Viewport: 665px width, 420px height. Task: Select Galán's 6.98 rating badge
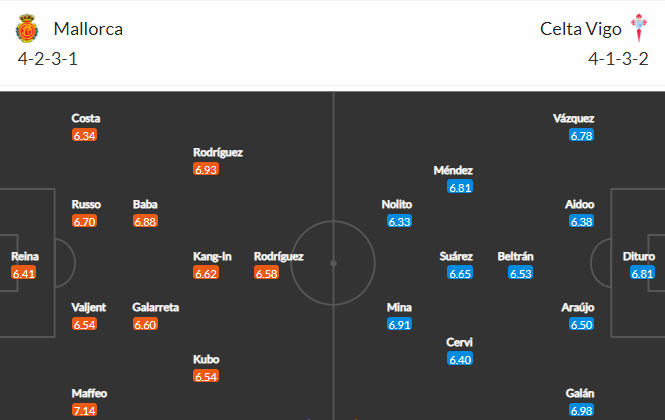581,410
